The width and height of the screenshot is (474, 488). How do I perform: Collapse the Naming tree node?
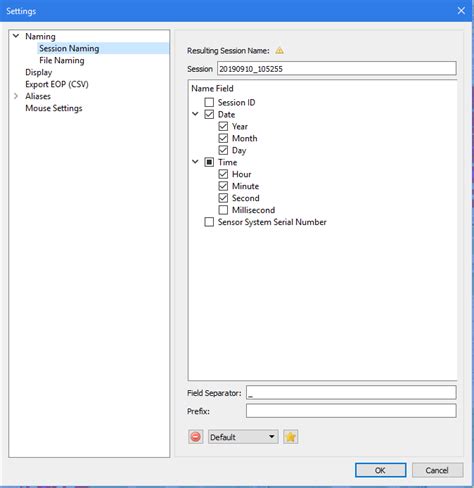point(16,36)
